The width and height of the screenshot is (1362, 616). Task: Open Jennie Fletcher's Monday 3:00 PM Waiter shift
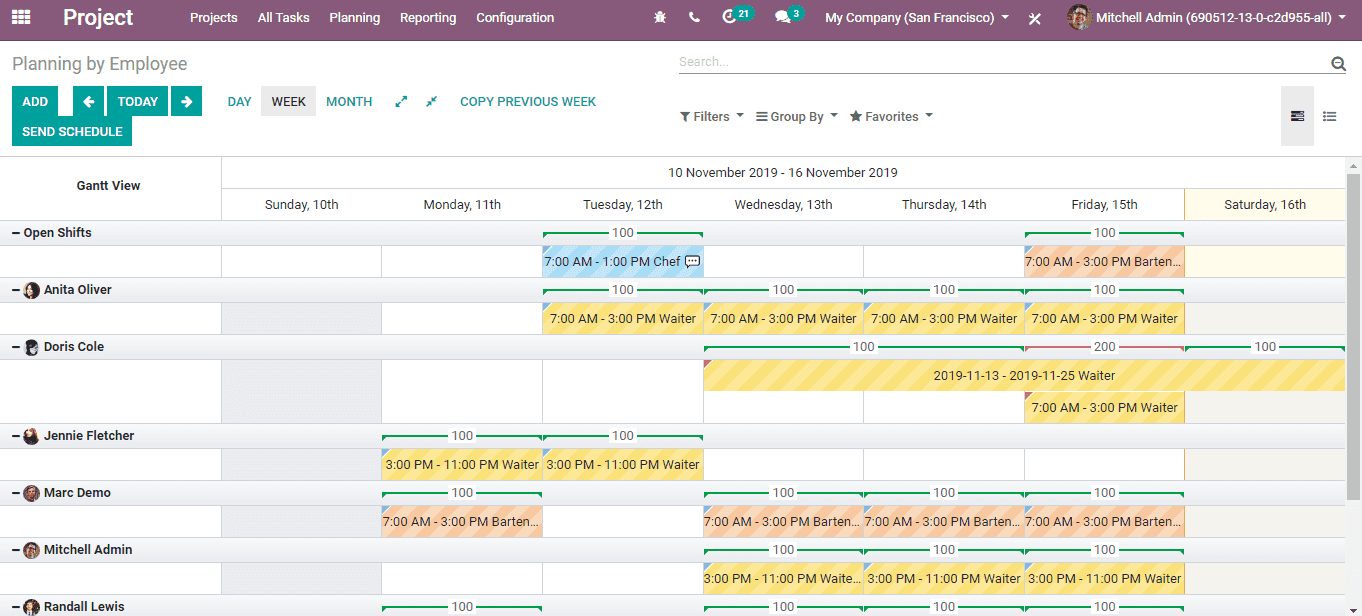click(x=462, y=465)
